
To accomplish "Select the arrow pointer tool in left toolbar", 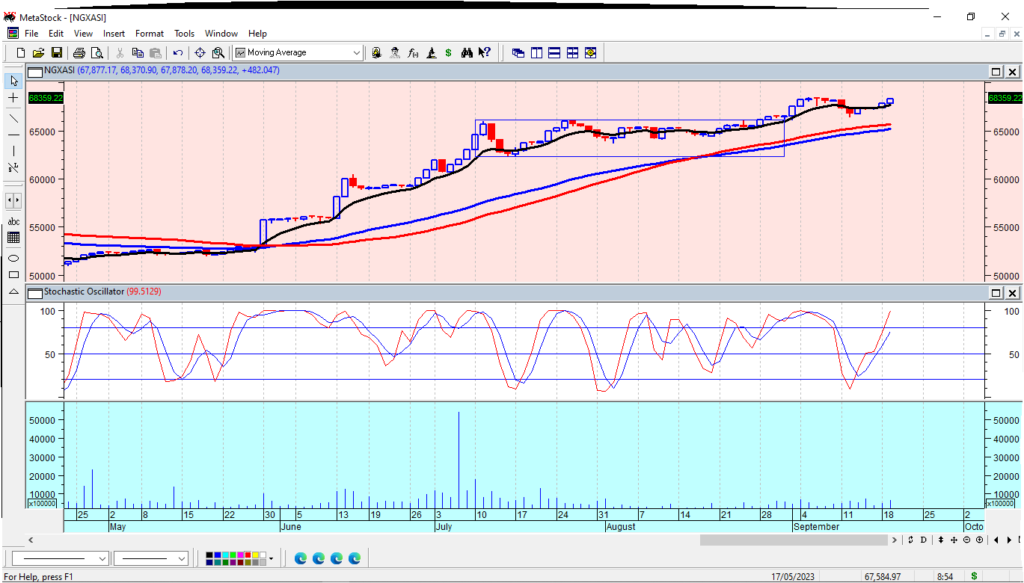I will click(14, 80).
